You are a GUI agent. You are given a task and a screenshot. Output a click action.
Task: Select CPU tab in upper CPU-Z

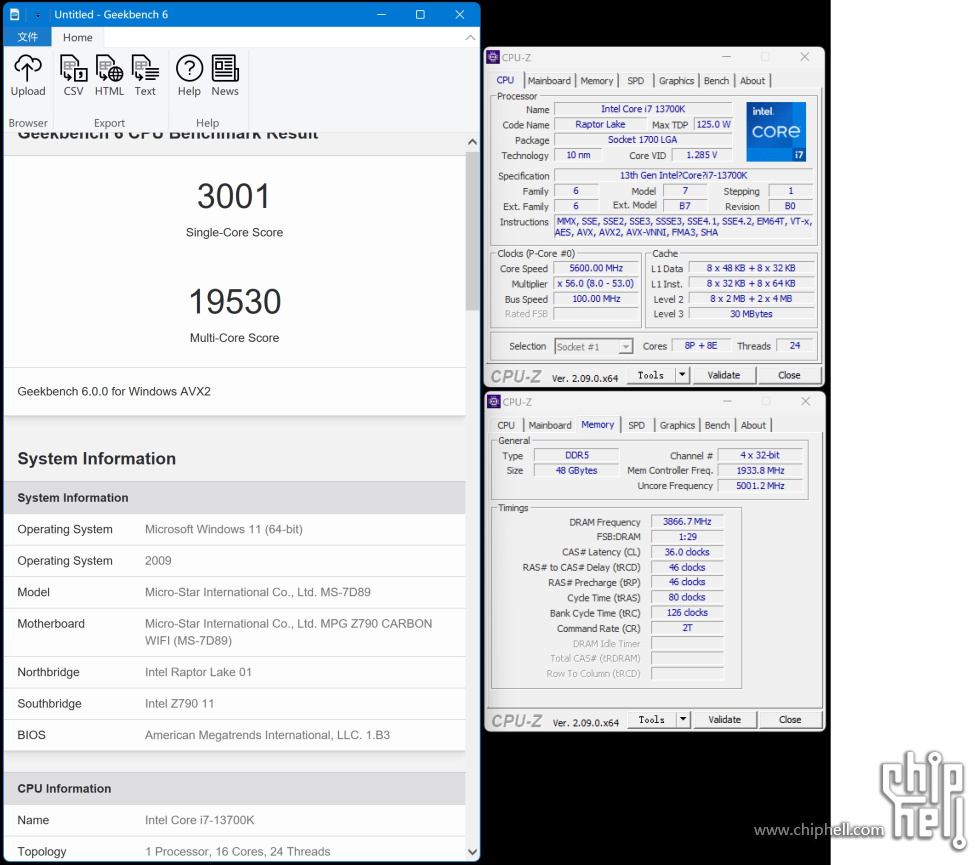tap(505, 80)
